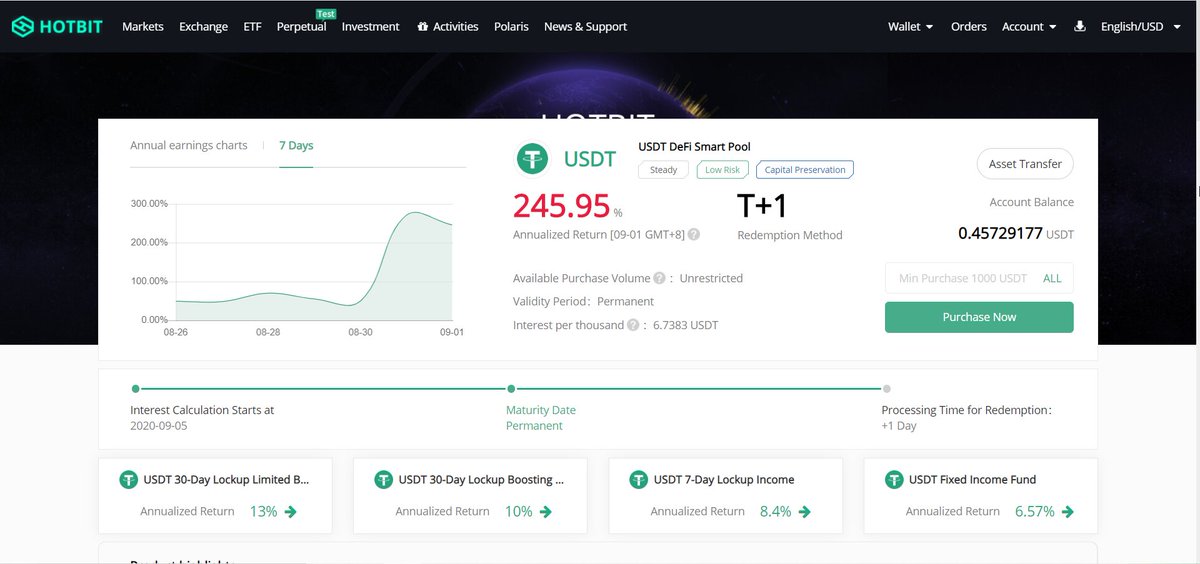This screenshot has width=1200, height=564.
Task: Click arrow next to 6.57% annualized return
Action: pyautogui.click(x=1068, y=512)
